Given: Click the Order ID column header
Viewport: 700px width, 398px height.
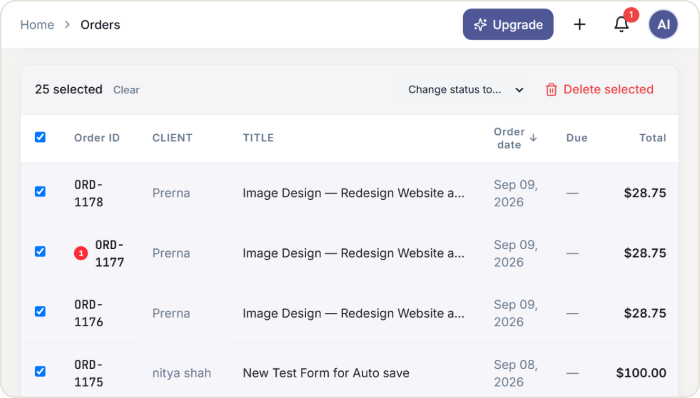Looking at the screenshot, I should click(97, 138).
